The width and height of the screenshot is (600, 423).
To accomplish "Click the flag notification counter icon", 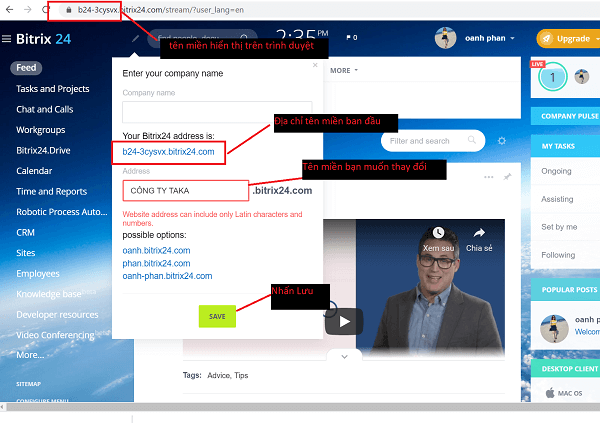I will [351, 38].
